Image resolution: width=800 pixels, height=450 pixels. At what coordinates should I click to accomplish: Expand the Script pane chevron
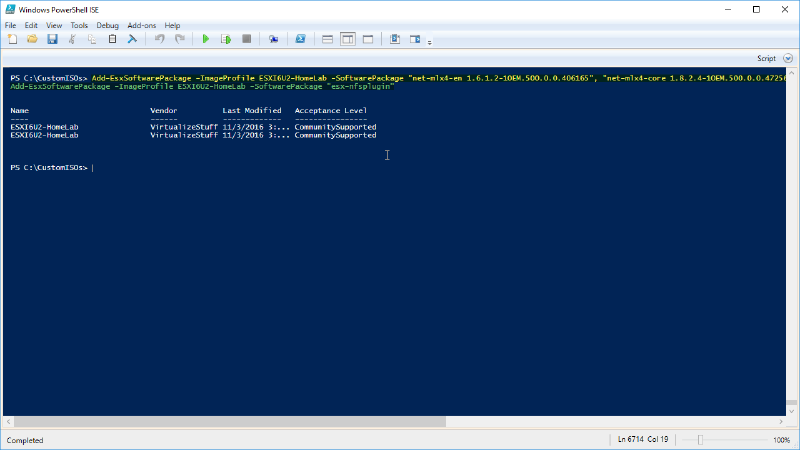pyautogui.click(x=788, y=58)
